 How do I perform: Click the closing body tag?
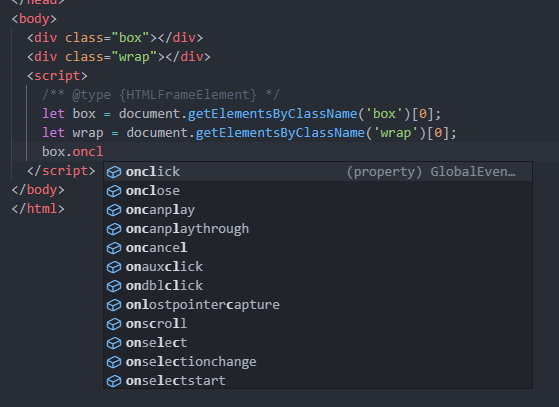pyautogui.click(x=38, y=190)
